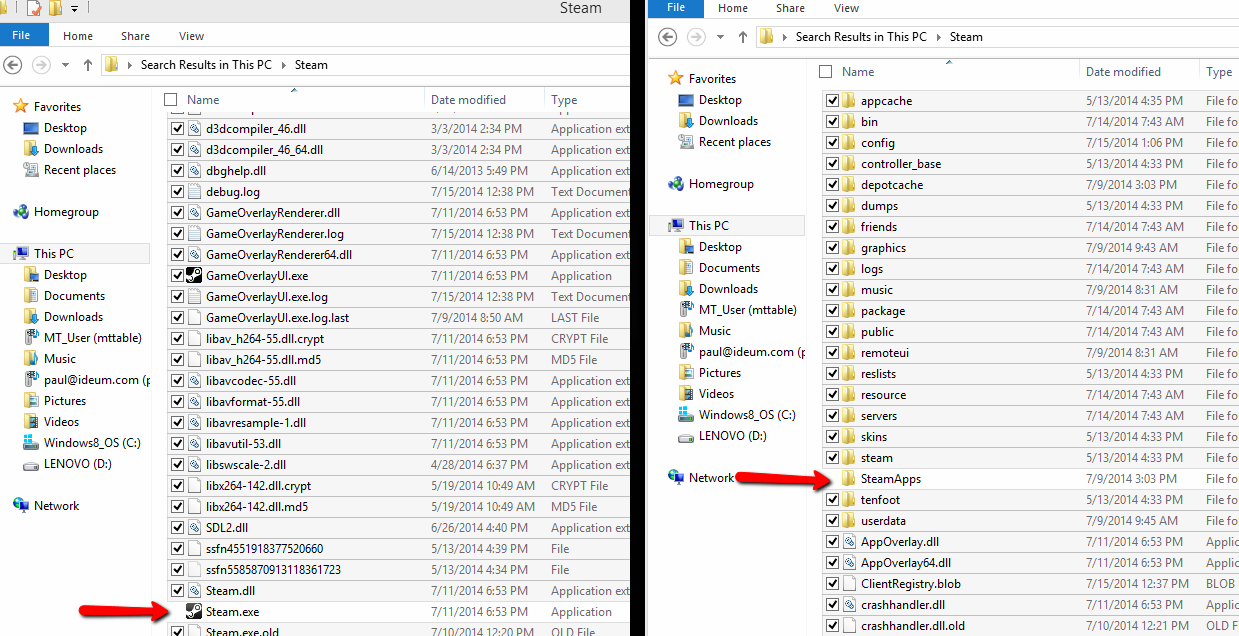Open the Home tab in left window
The width and height of the screenshot is (1239, 636).
pos(78,36)
